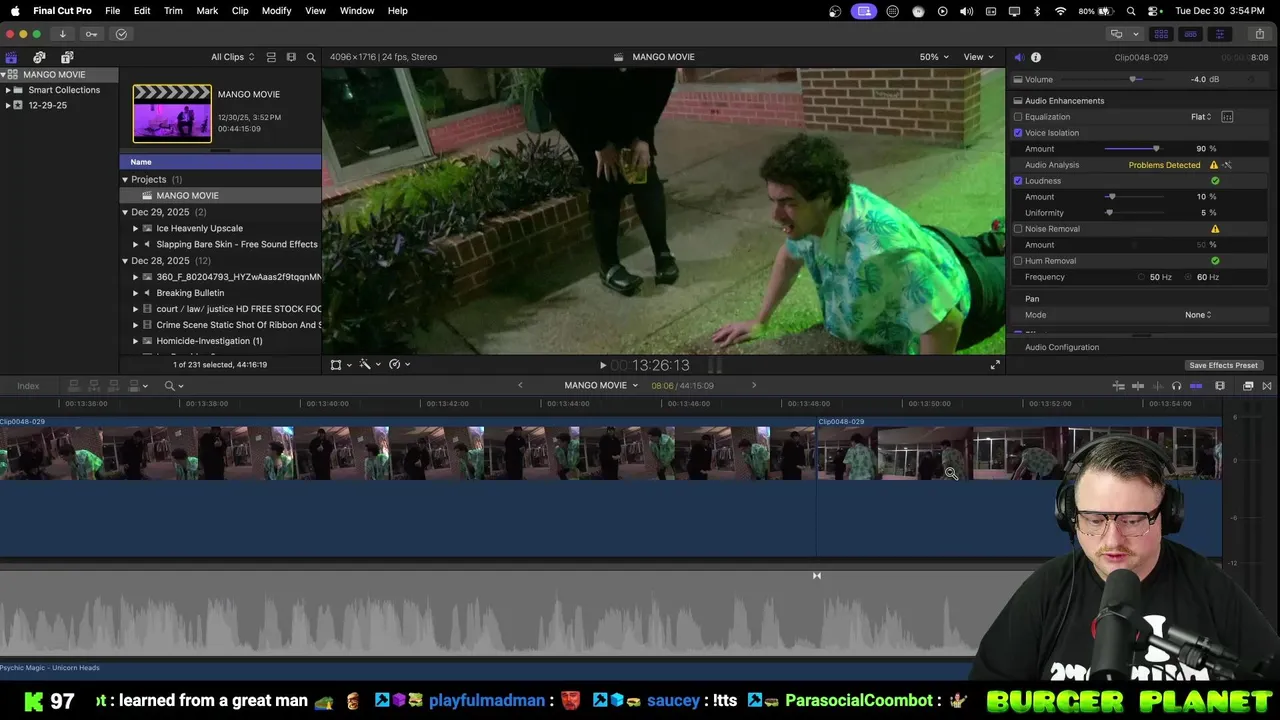This screenshot has width=1280, height=720.
Task: Select the MANGO MOVIE project thumbnail
Action: click(172, 113)
